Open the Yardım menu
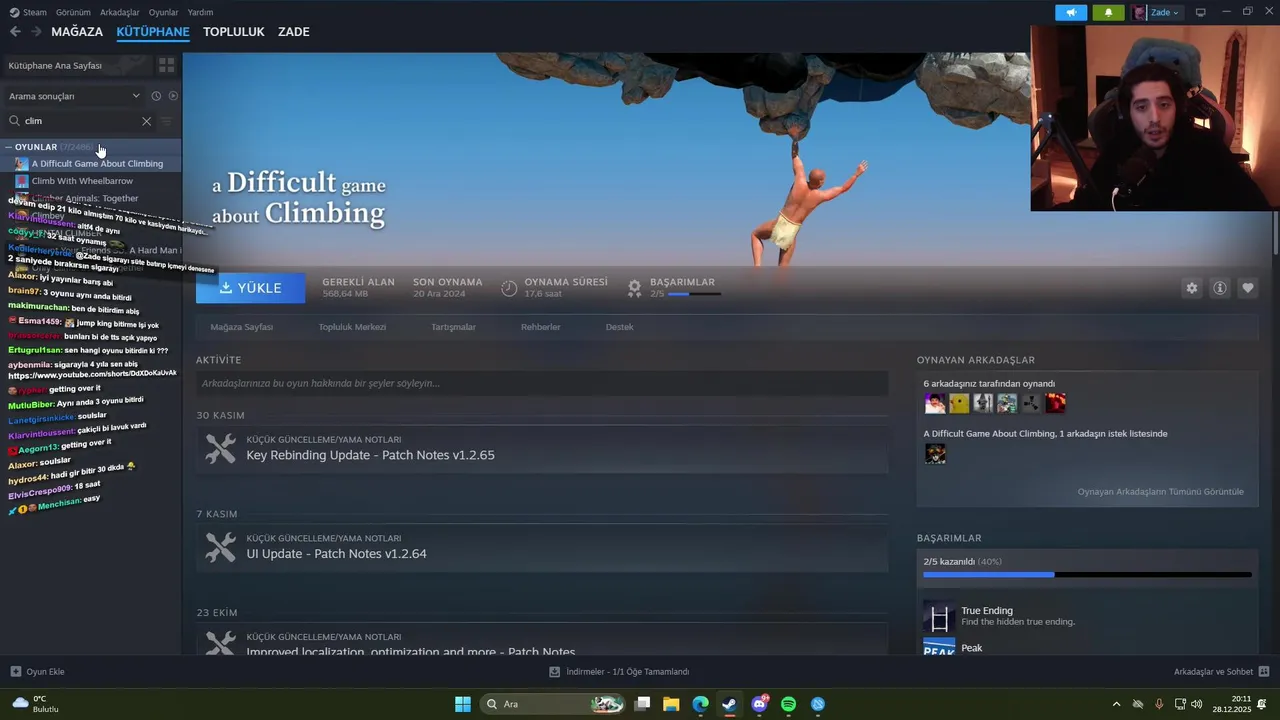 [200, 12]
